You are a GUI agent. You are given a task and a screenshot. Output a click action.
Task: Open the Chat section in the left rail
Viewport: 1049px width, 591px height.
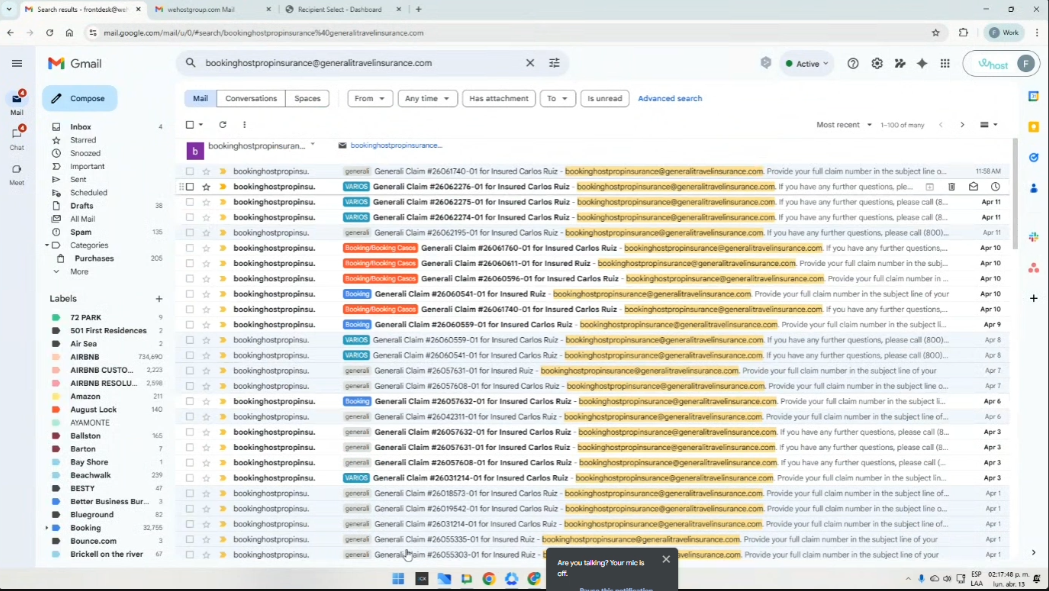17,137
